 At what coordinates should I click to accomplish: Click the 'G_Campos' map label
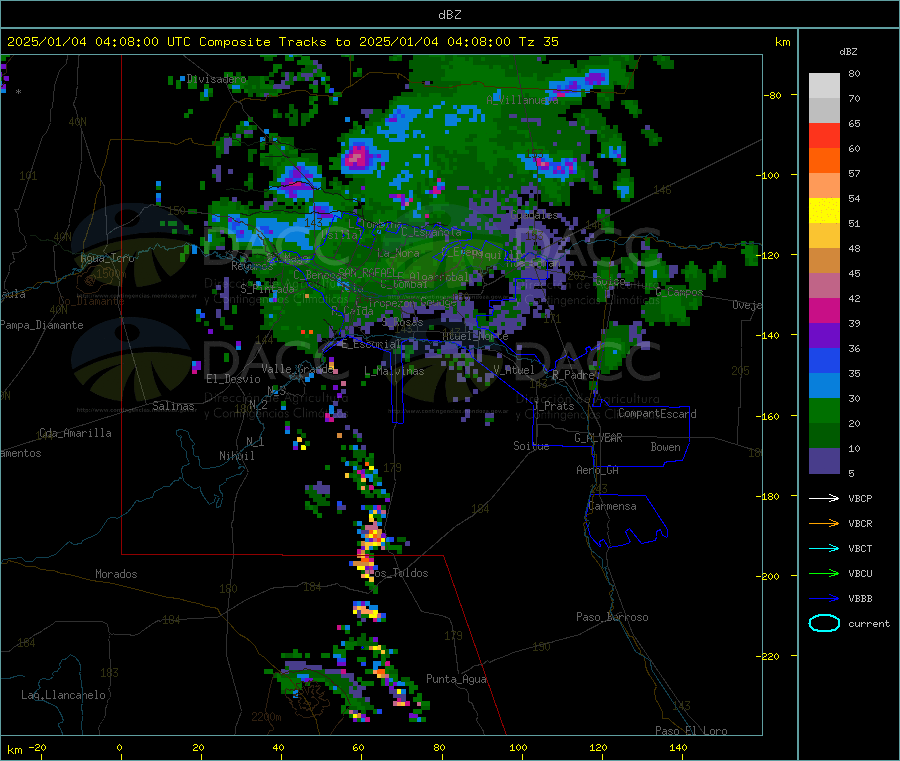[679, 292]
